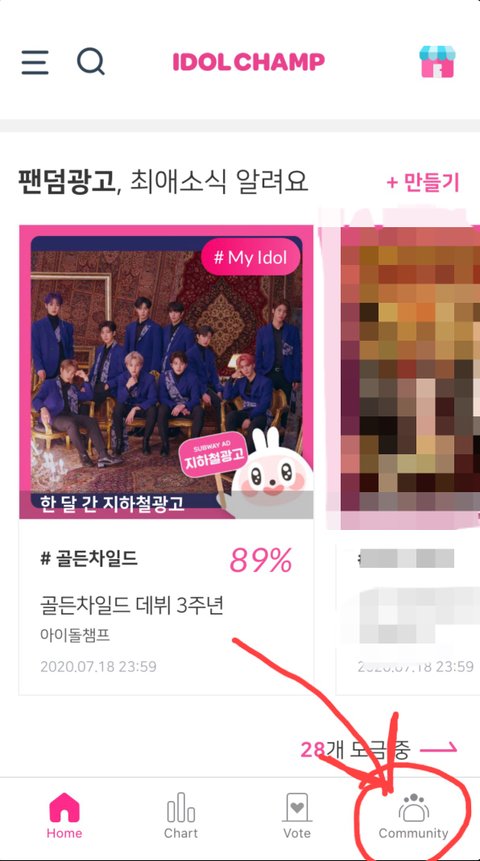Open the Community people icon
This screenshot has height=861, width=480.
[413, 808]
